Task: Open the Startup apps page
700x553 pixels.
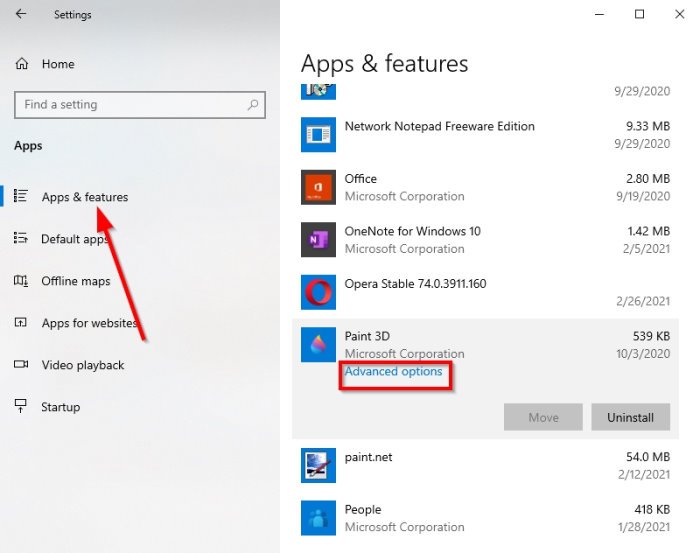Action: pyautogui.click(x=60, y=407)
